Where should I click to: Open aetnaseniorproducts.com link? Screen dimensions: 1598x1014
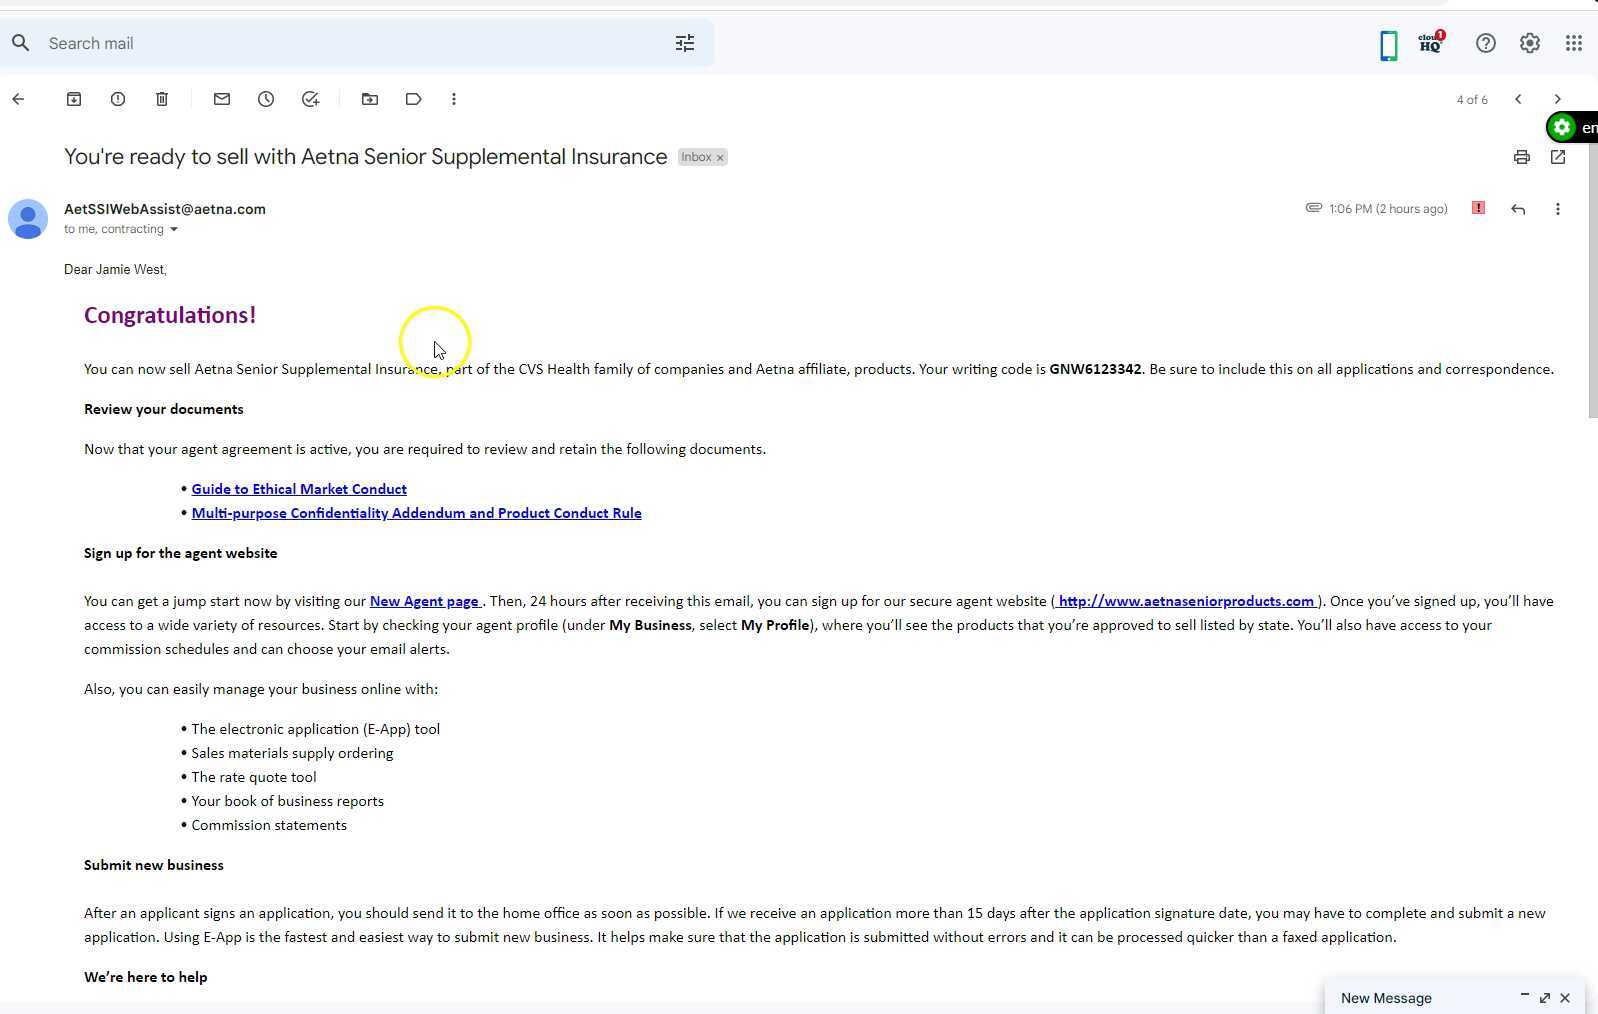click(1186, 601)
